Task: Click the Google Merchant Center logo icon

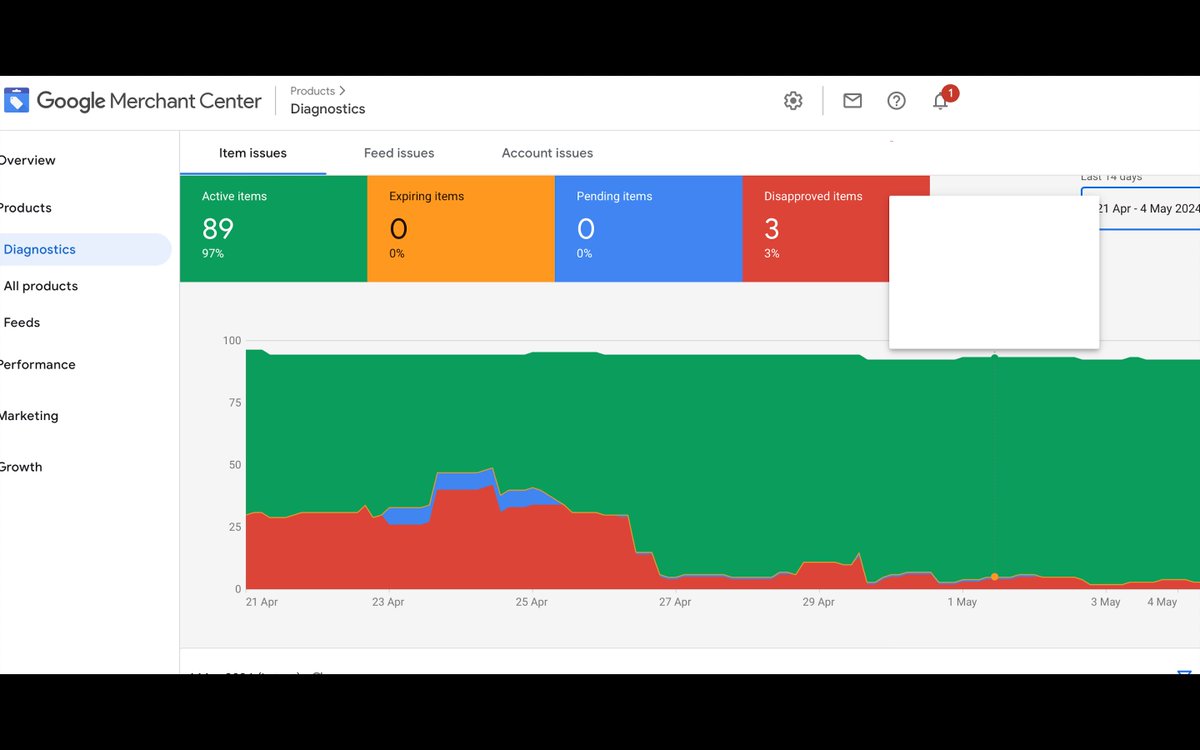Action: coord(16,100)
